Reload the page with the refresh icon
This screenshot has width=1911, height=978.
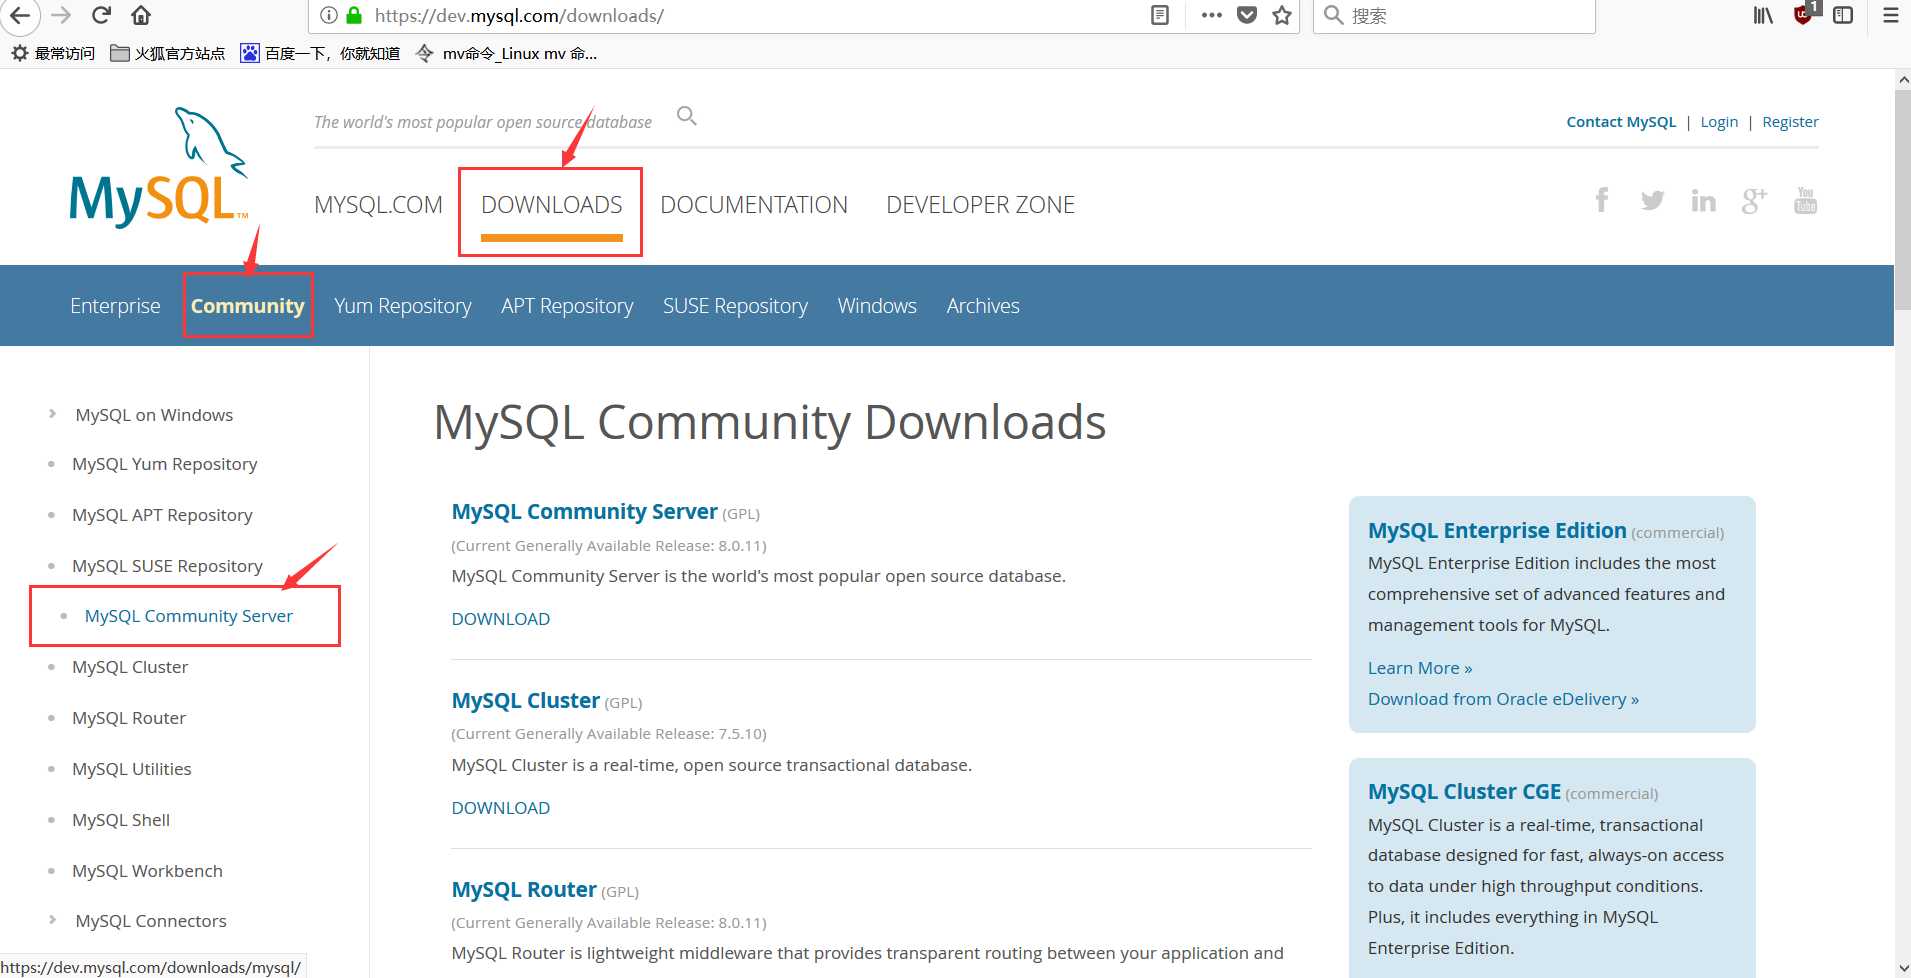[x=101, y=15]
